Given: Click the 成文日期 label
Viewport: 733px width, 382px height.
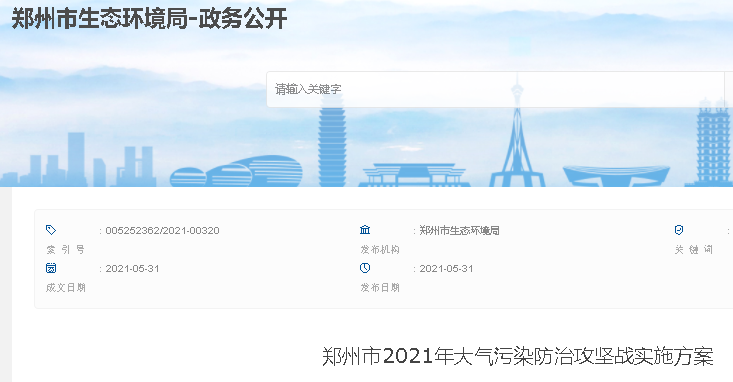Looking at the screenshot, I should [x=65, y=288].
